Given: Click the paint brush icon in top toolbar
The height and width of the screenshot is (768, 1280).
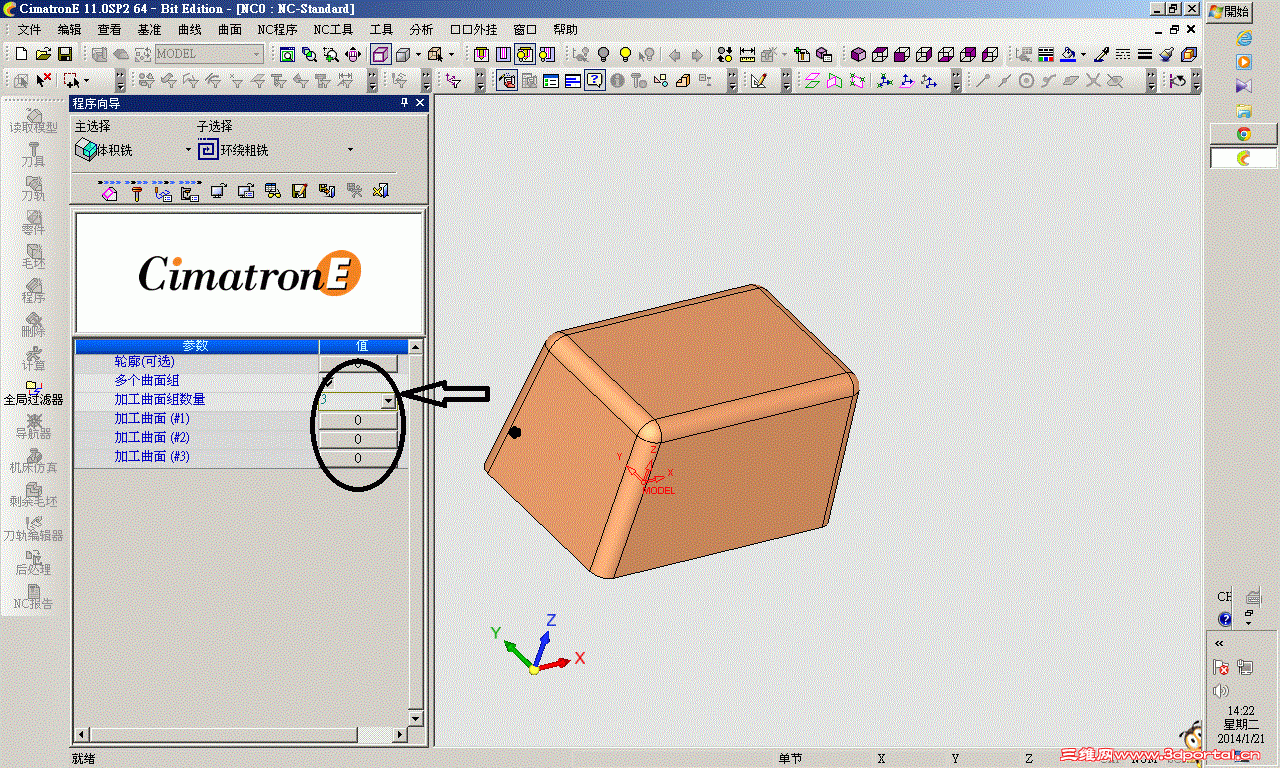Looking at the screenshot, I should coord(1167,54).
